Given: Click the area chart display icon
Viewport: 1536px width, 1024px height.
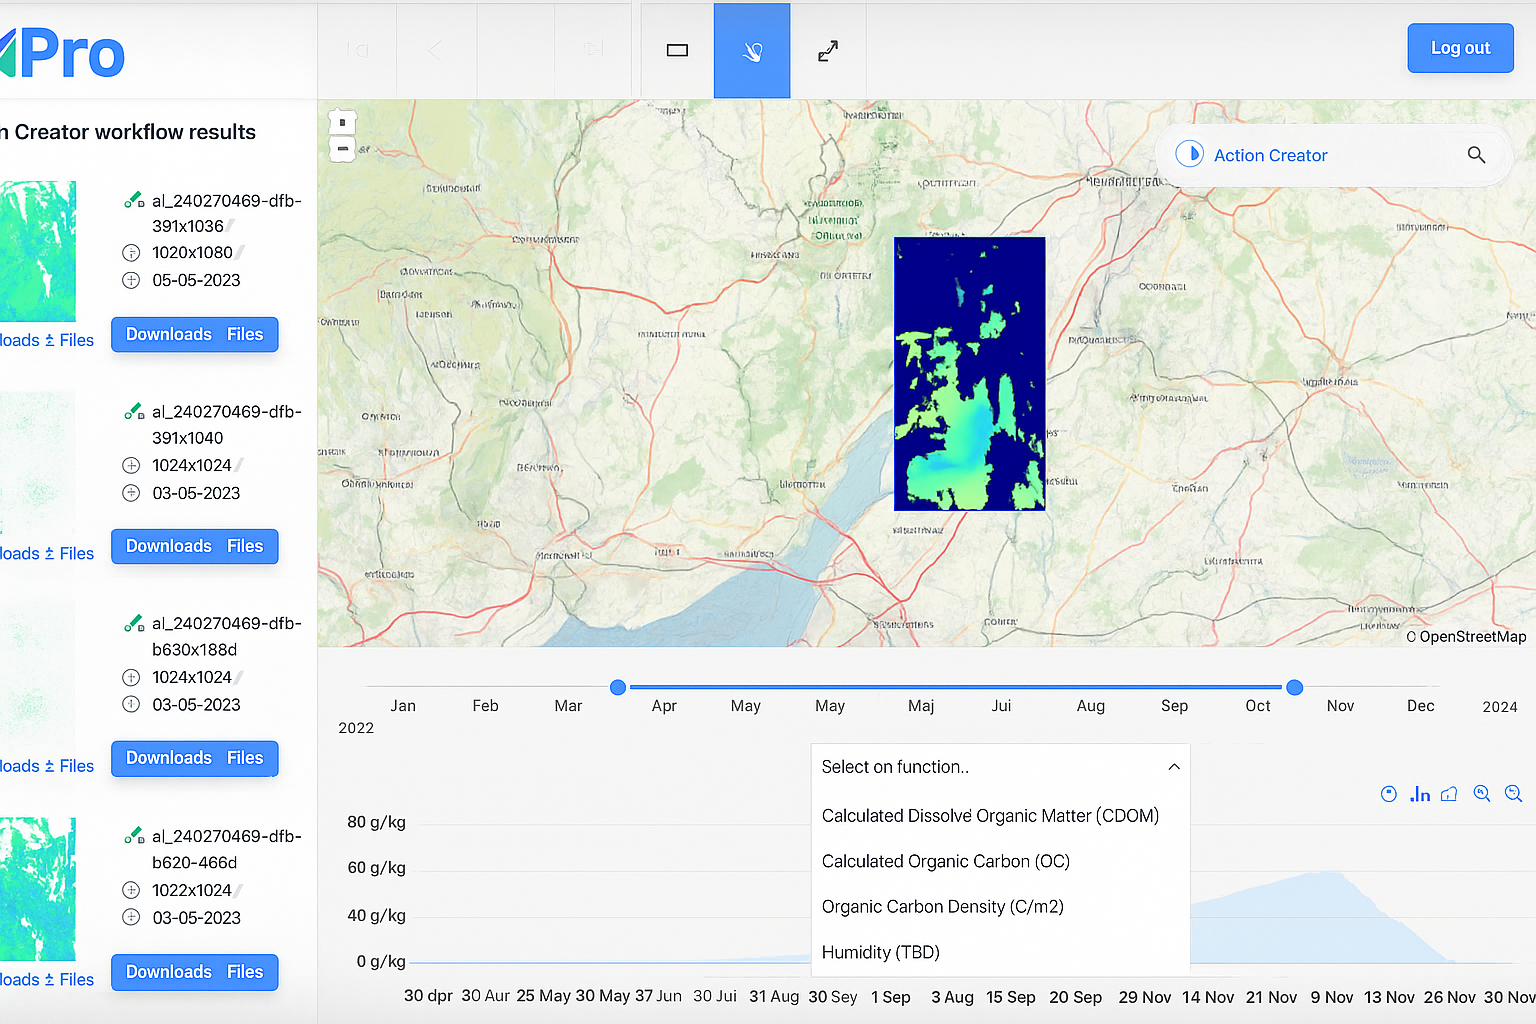Looking at the screenshot, I should tap(1449, 793).
